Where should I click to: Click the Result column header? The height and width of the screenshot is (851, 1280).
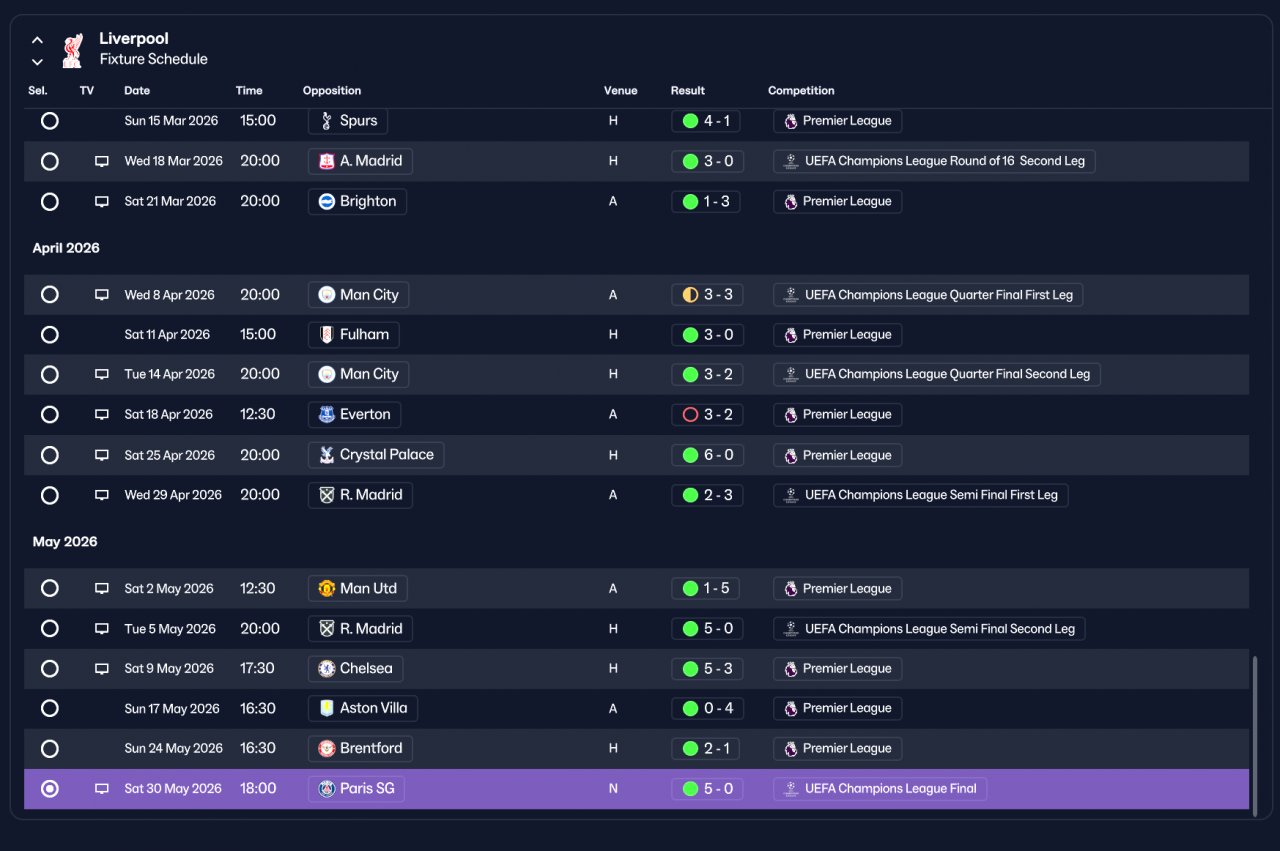(688, 91)
